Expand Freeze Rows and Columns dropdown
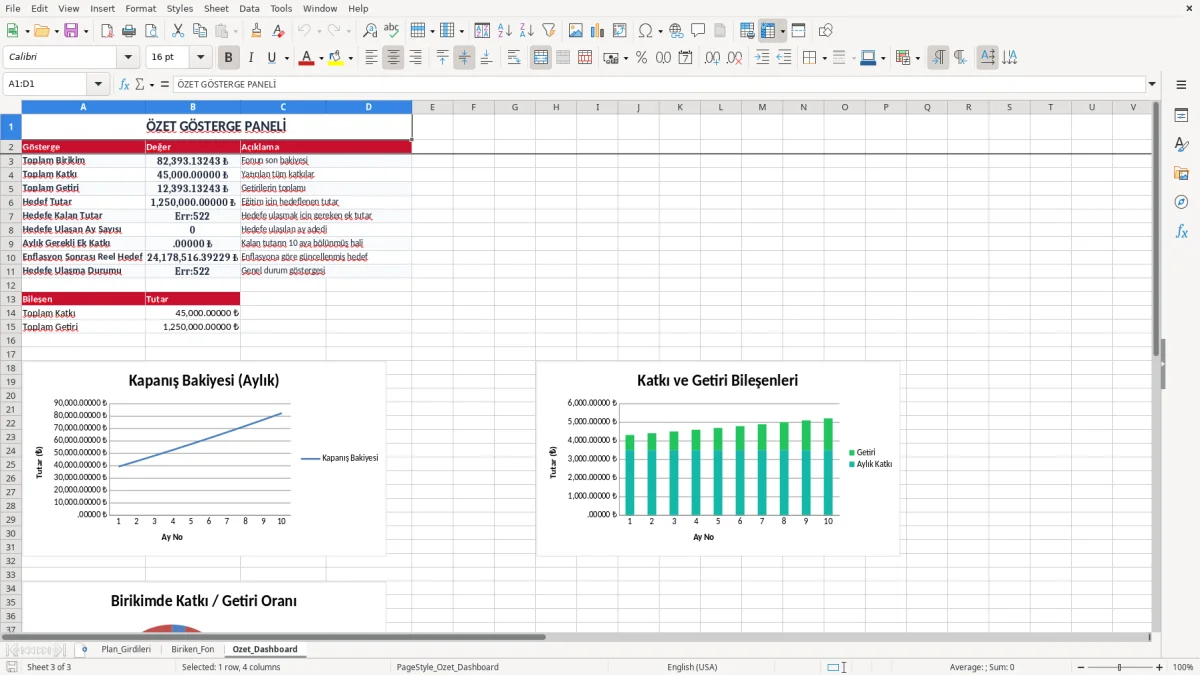 point(783,31)
